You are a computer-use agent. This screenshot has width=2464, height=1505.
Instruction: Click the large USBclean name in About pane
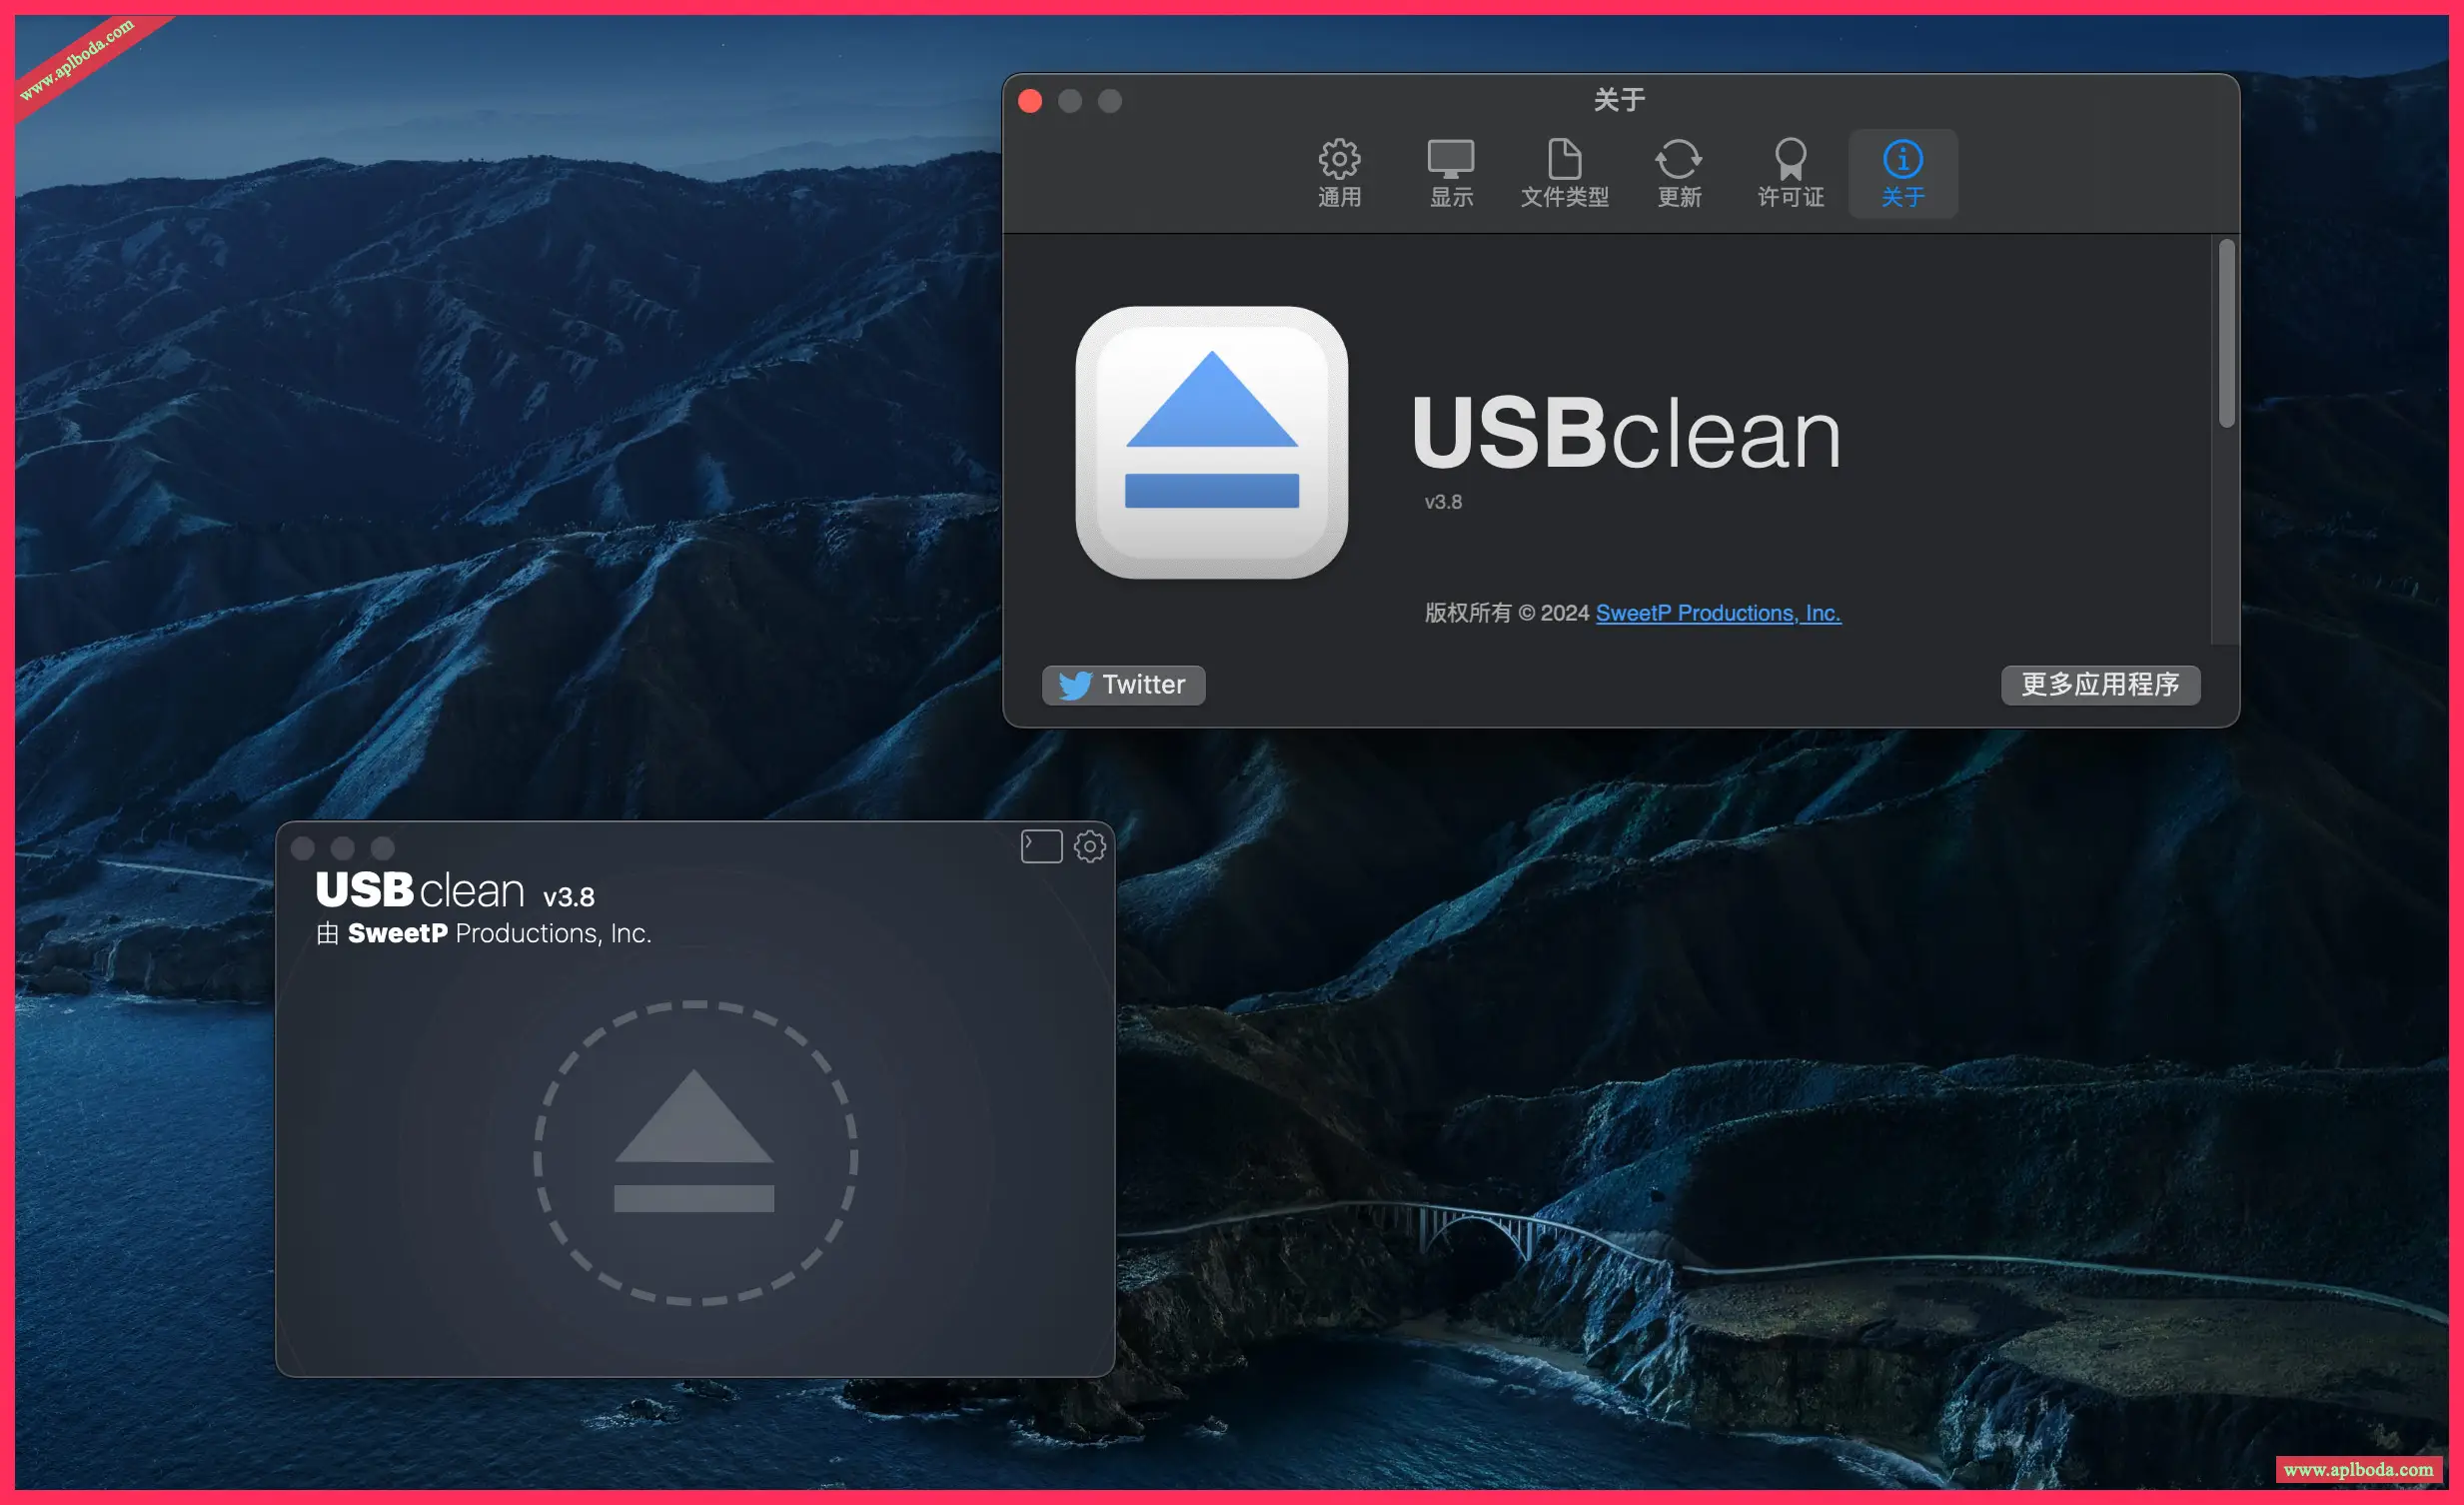click(1625, 433)
